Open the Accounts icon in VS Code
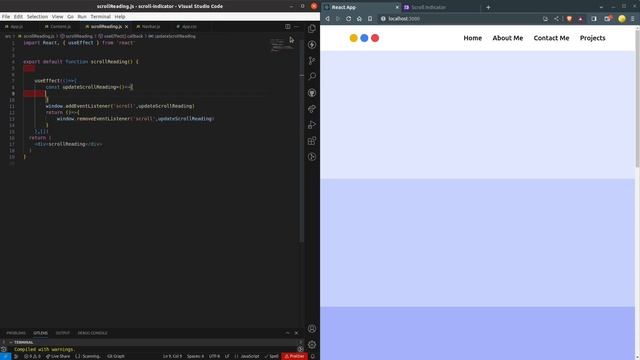 (x=312, y=329)
